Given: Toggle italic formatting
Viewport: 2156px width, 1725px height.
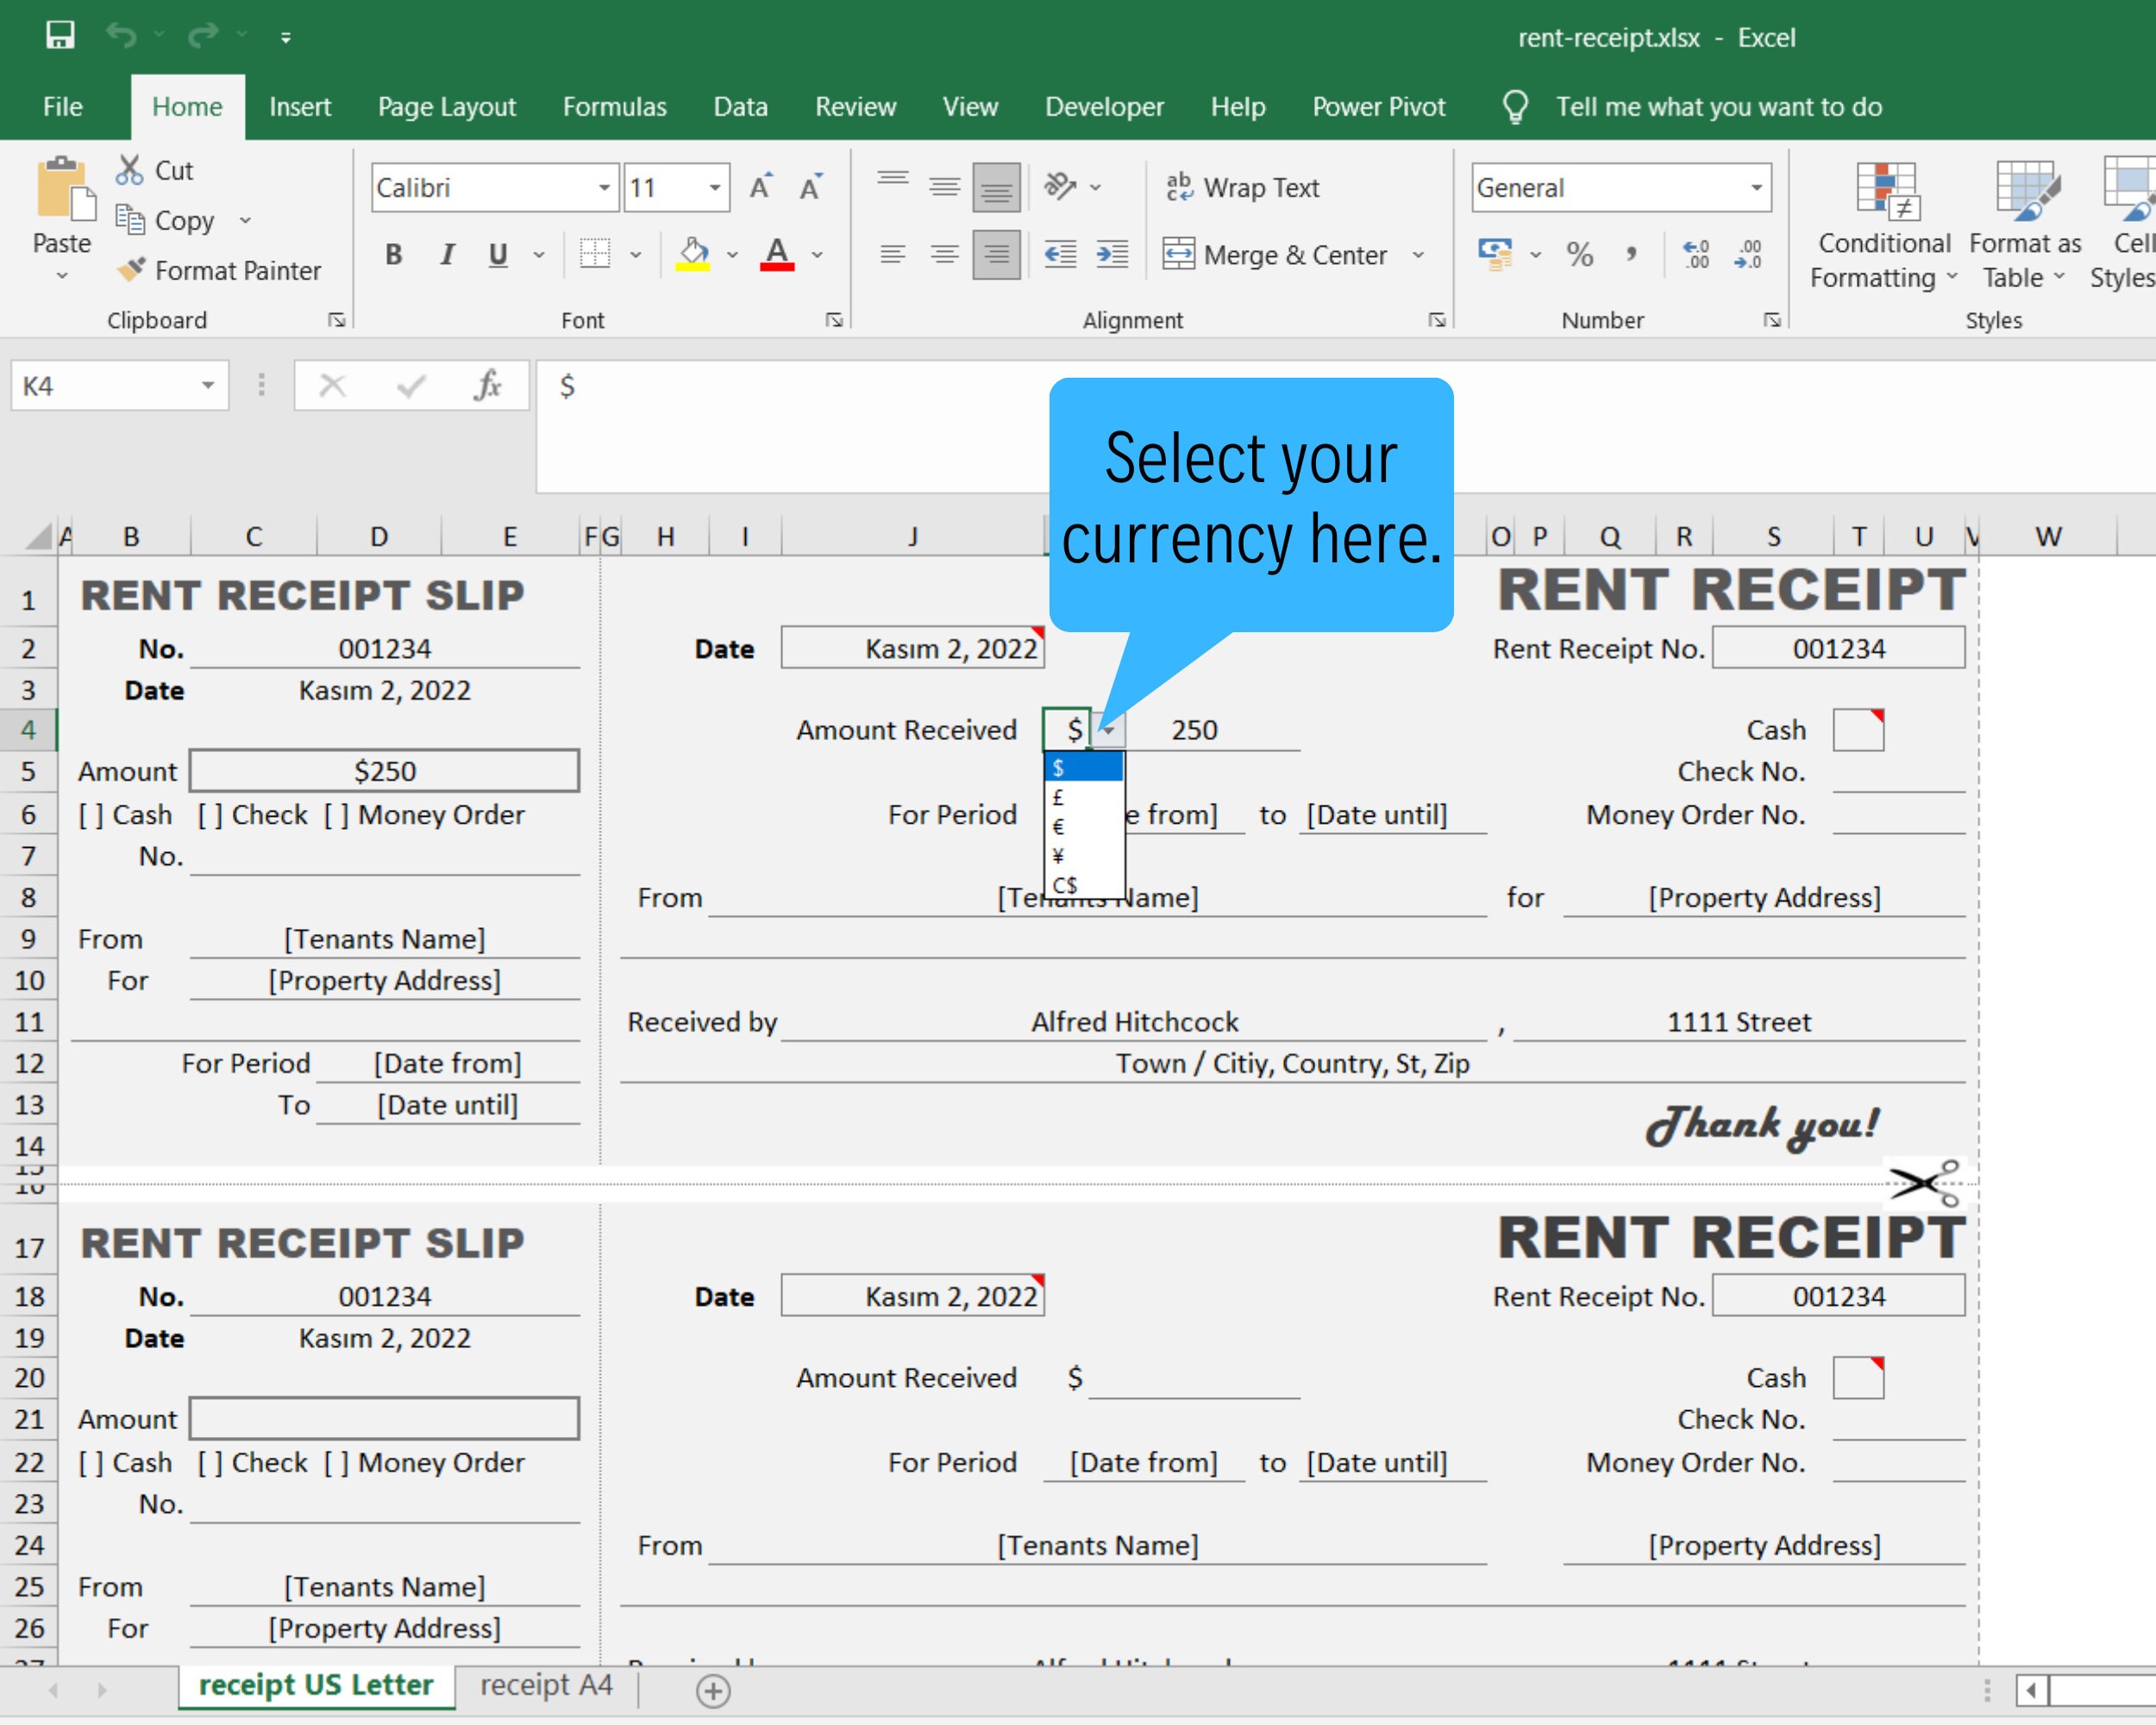Looking at the screenshot, I should coord(446,254).
